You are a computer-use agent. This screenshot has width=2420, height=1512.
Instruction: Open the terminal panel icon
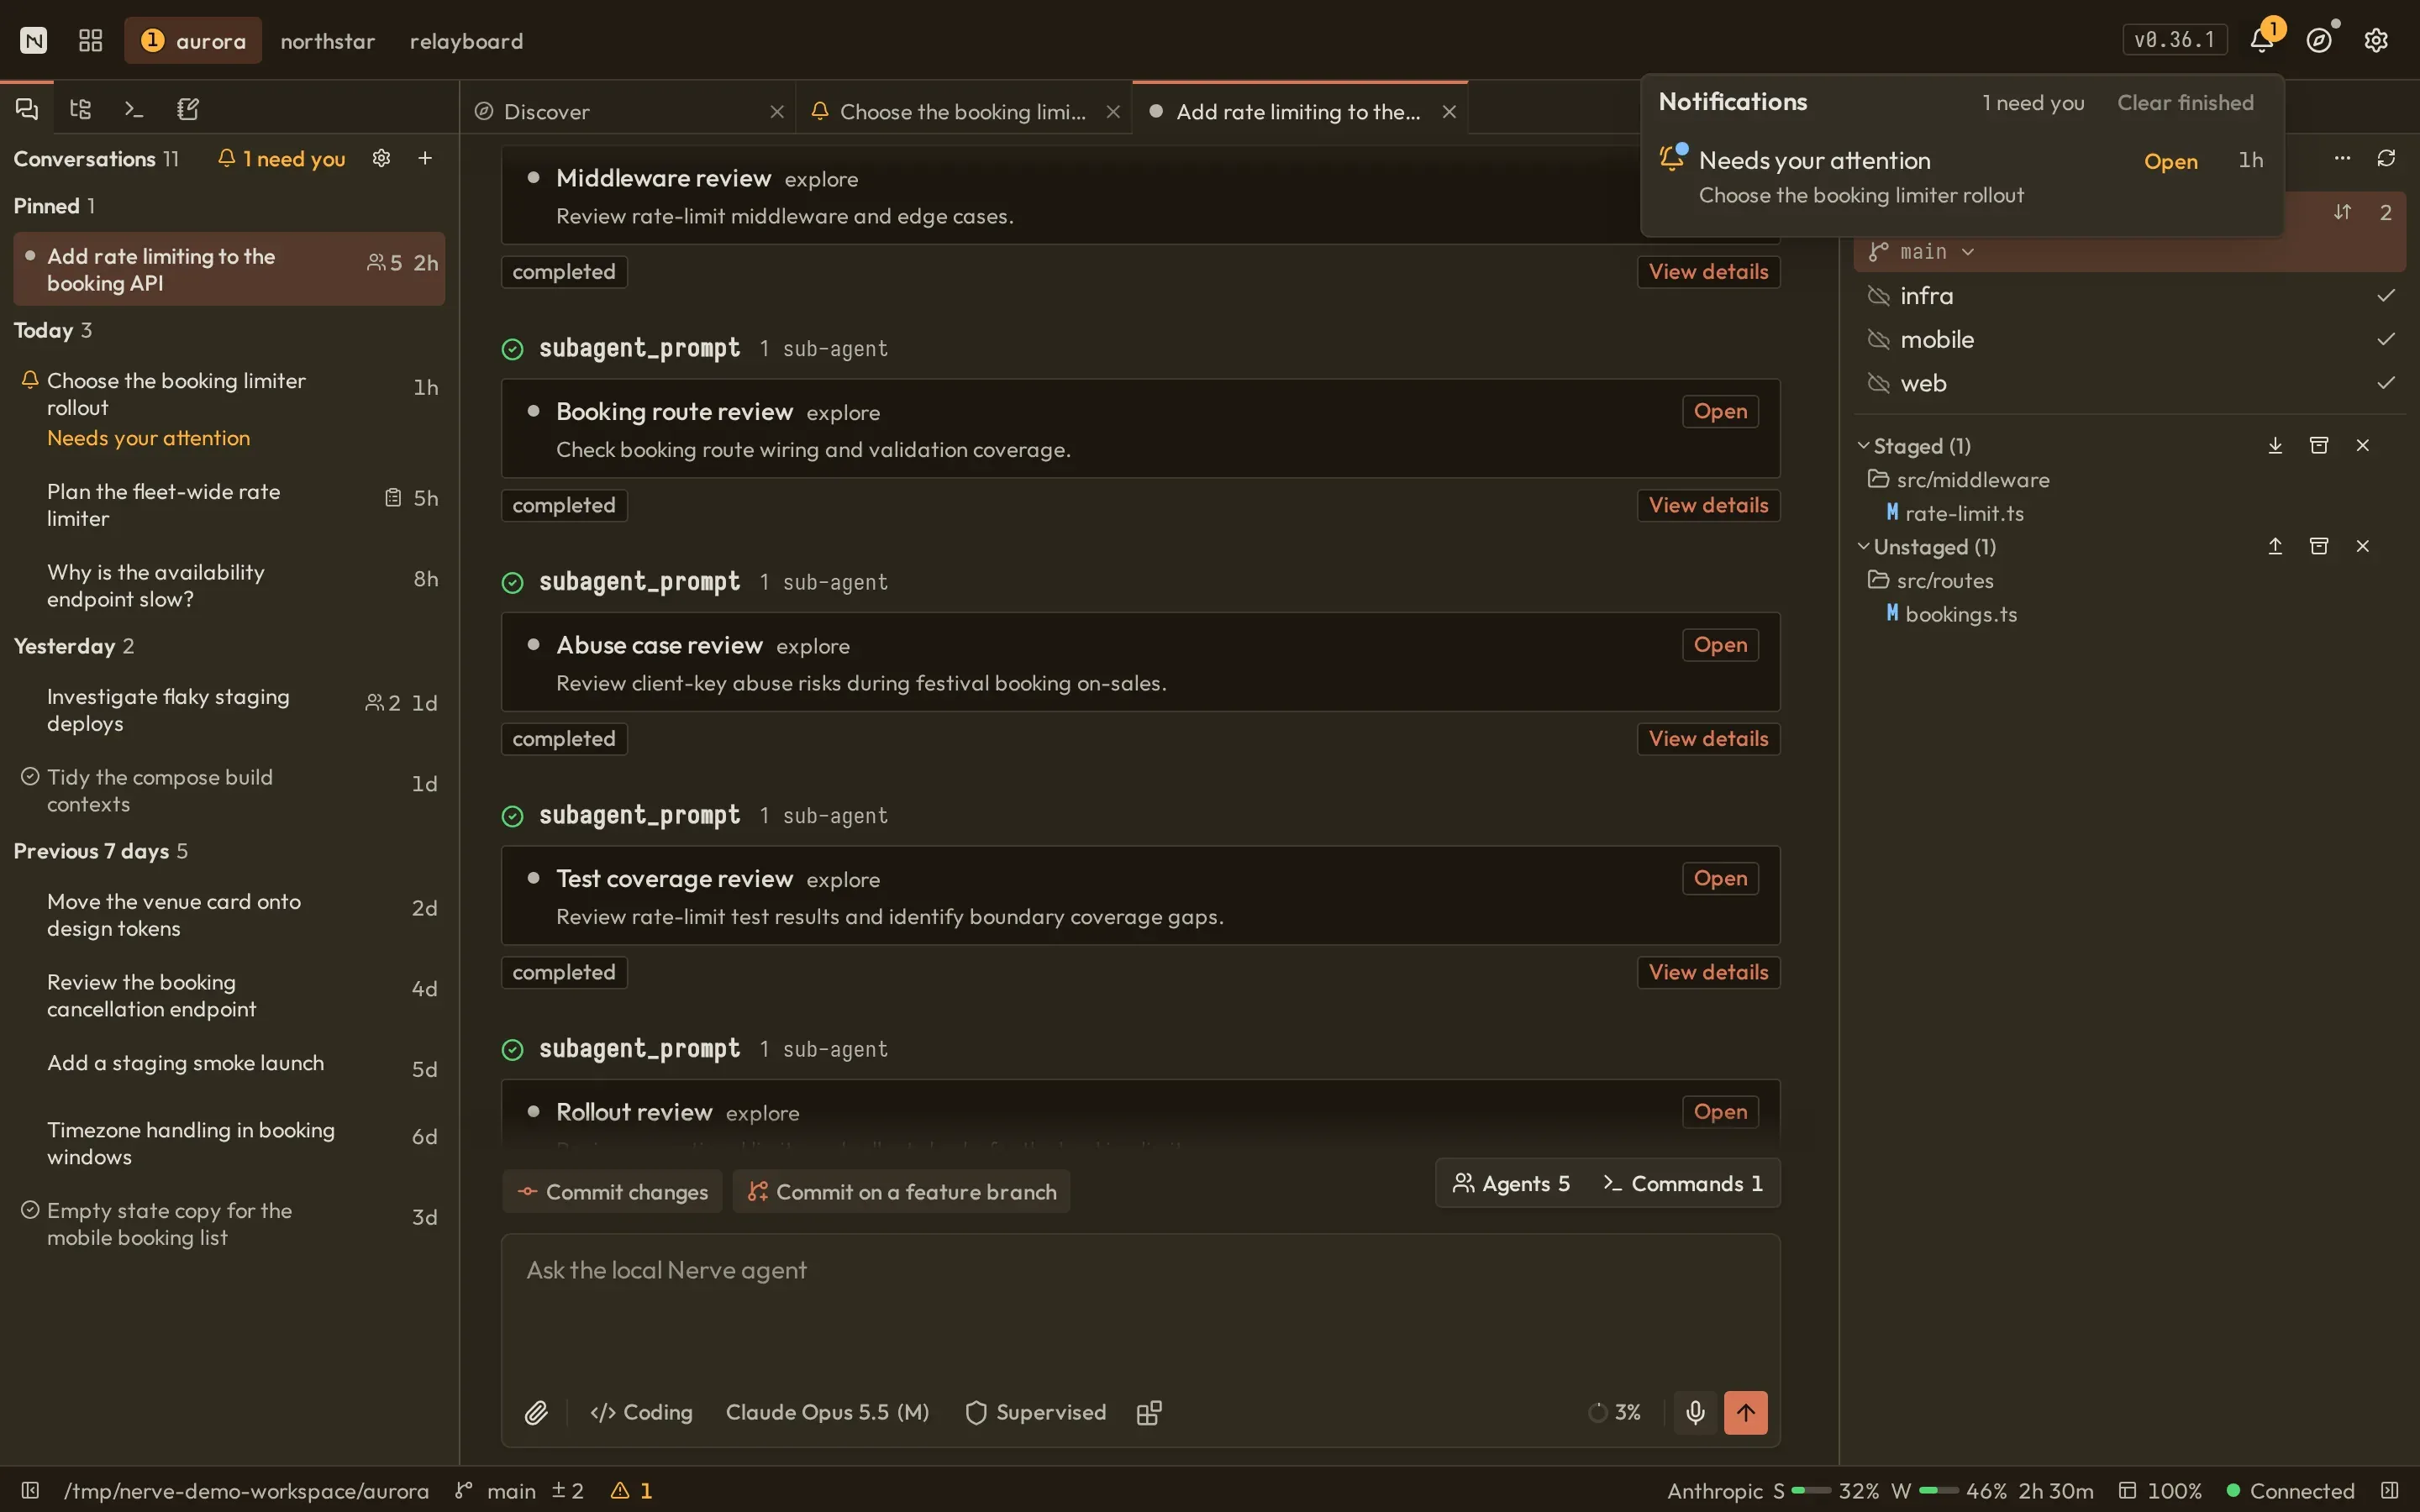[134, 109]
